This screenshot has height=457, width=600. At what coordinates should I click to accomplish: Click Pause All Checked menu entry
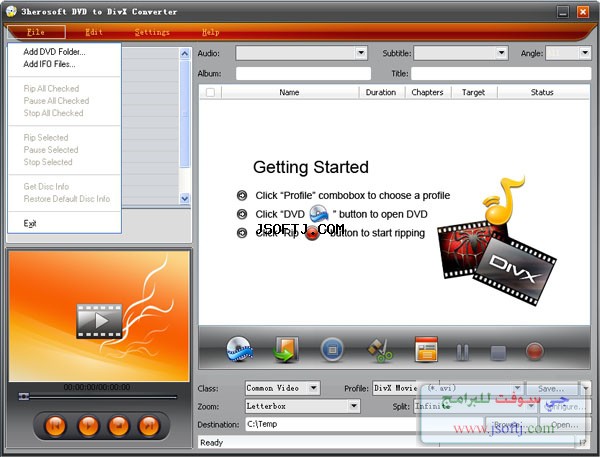point(56,101)
